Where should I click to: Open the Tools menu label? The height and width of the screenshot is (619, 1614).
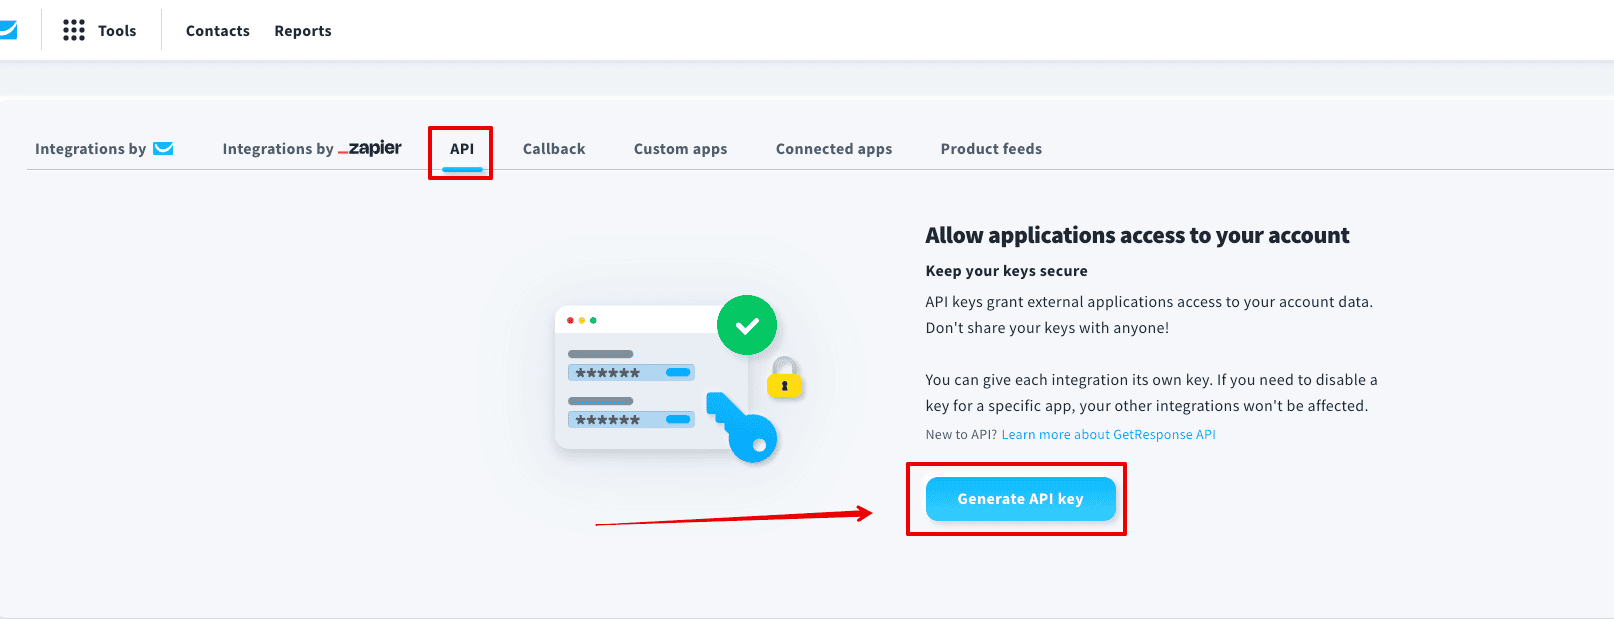point(117,31)
